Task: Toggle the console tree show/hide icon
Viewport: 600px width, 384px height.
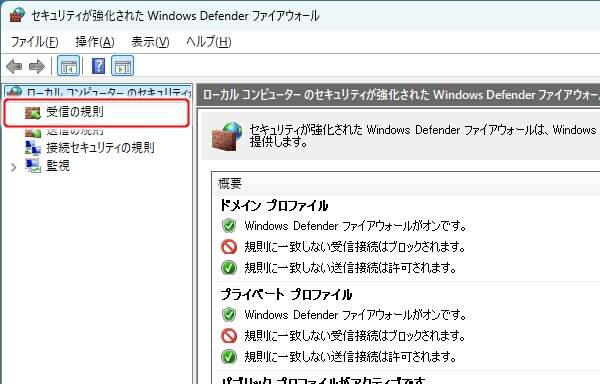Action: pos(68,66)
